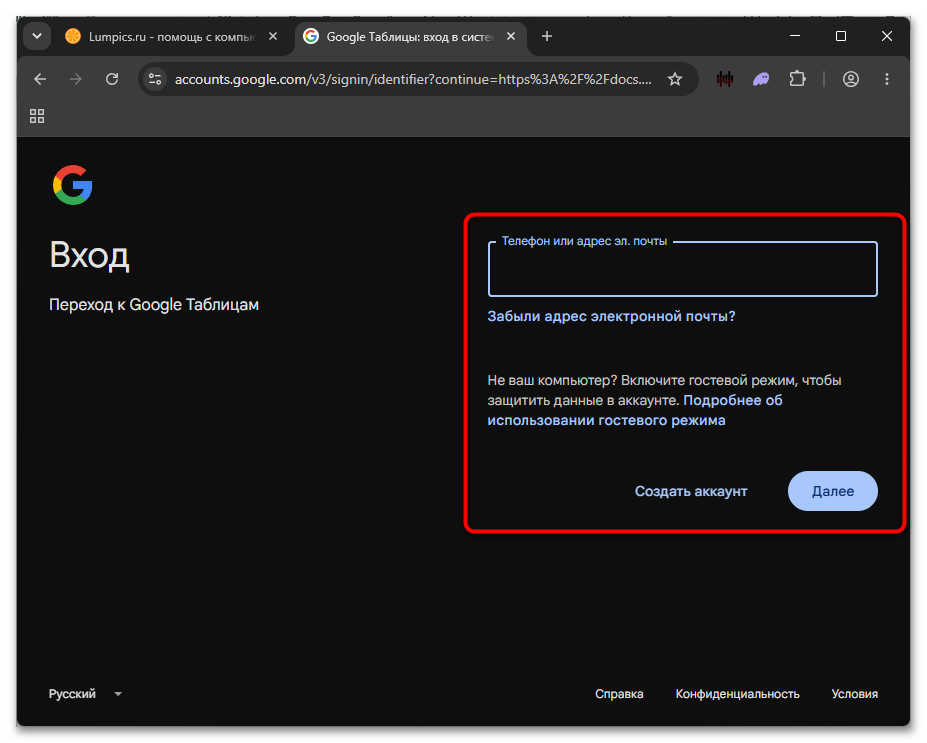The image size is (927, 743).
Task: Open the Условия footer link
Action: click(854, 694)
